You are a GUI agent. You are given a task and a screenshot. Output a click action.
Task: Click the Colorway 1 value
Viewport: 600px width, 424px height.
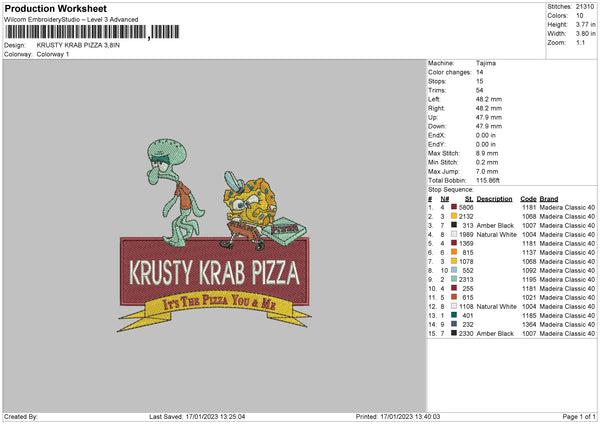pos(53,54)
